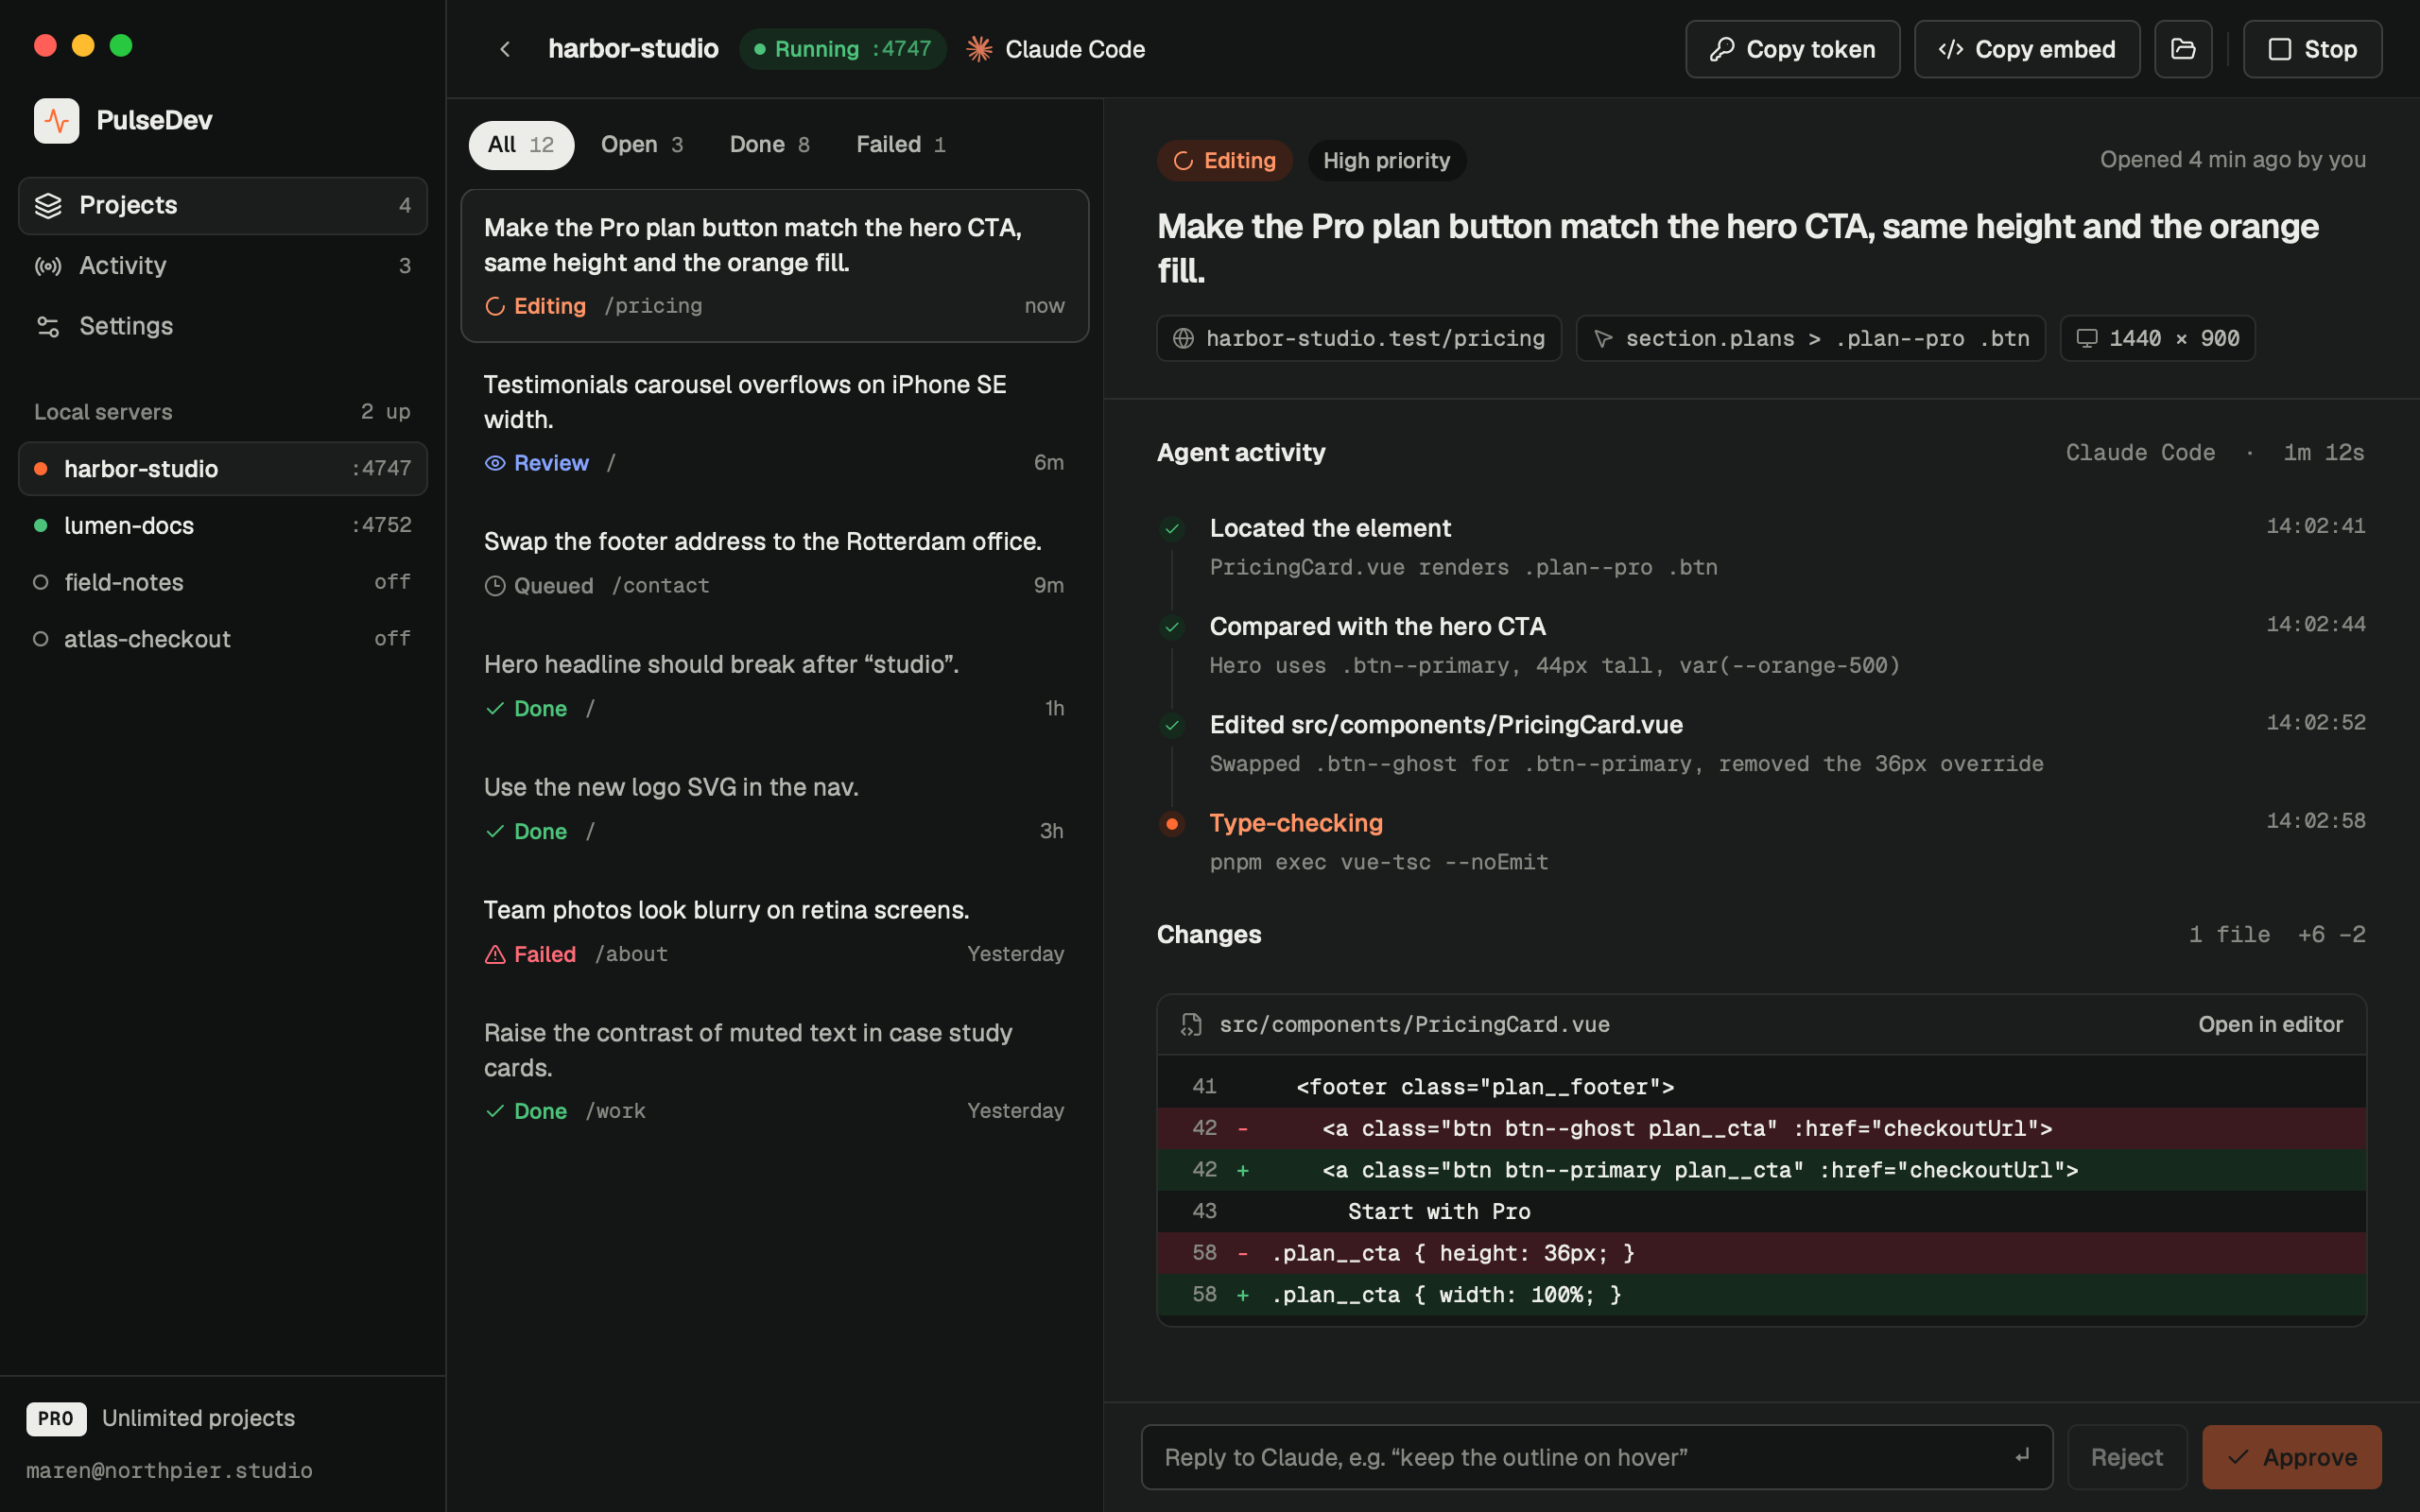Click the Running :4747 status badge
Screen dimensions: 2420x1512
click(x=842, y=49)
